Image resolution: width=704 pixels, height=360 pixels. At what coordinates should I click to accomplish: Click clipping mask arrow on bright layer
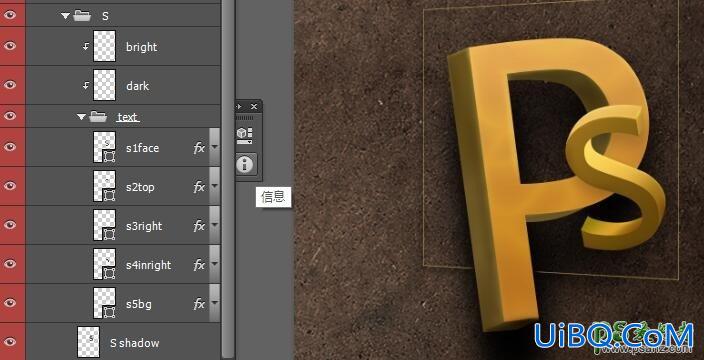click(86, 46)
